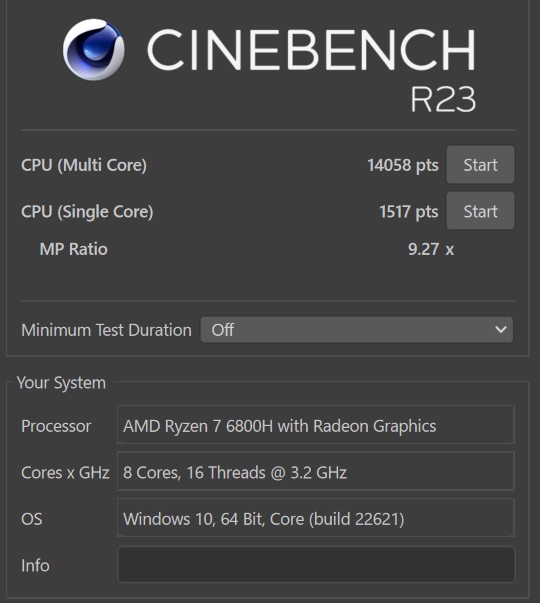Click the 14058 pts multi core score

pos(403,165)
